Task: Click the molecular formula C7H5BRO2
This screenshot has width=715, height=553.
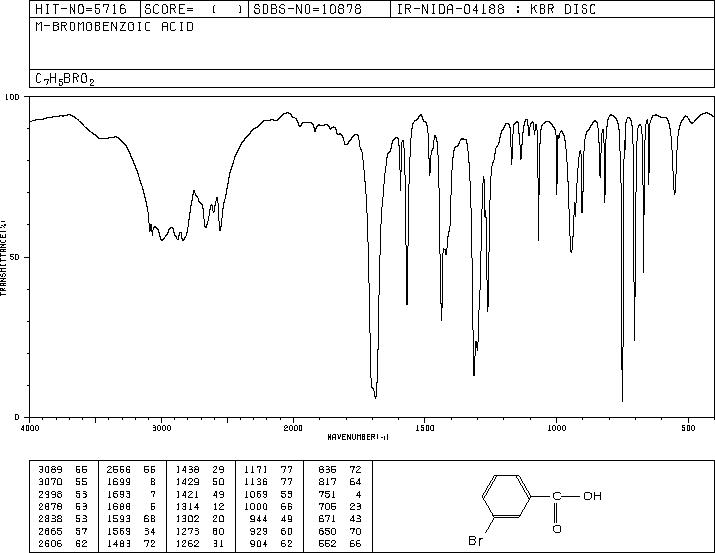Action: click(65, 79)
